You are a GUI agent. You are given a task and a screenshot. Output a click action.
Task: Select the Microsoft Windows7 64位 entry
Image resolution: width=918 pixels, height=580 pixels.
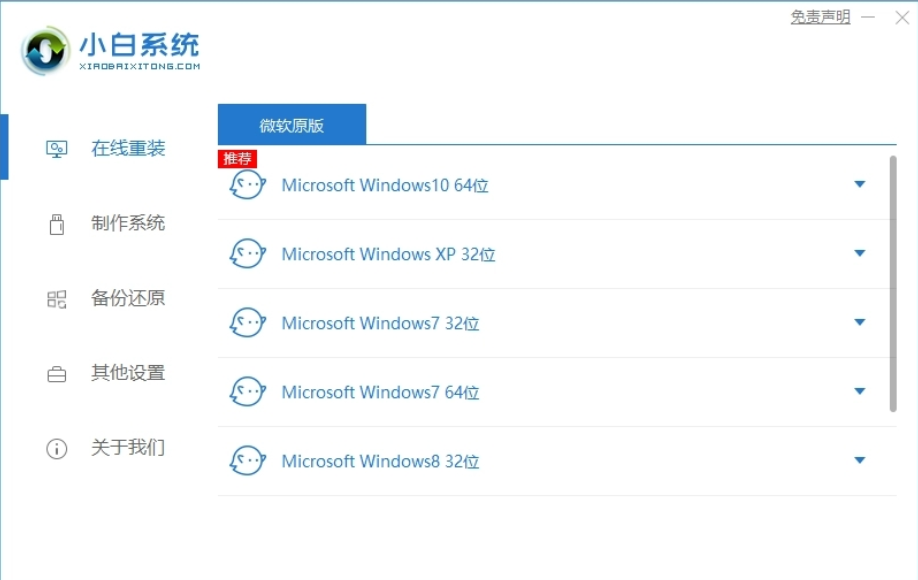(557, 392)
